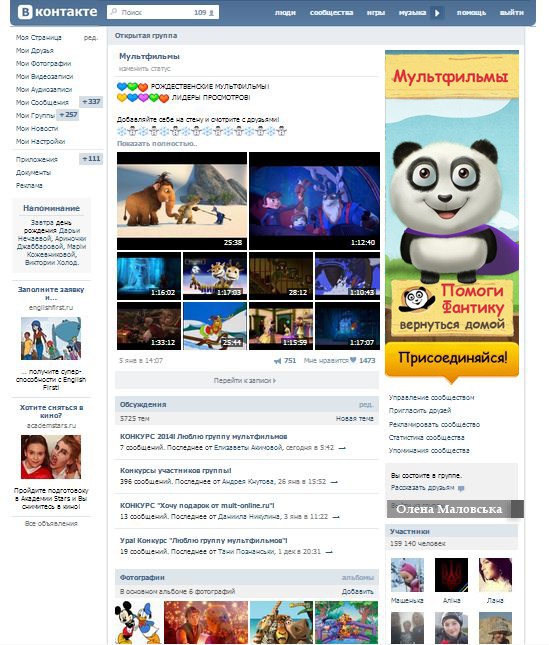Click Новая тема to start a topic
The image size is (549, 645).
[354, 418]
